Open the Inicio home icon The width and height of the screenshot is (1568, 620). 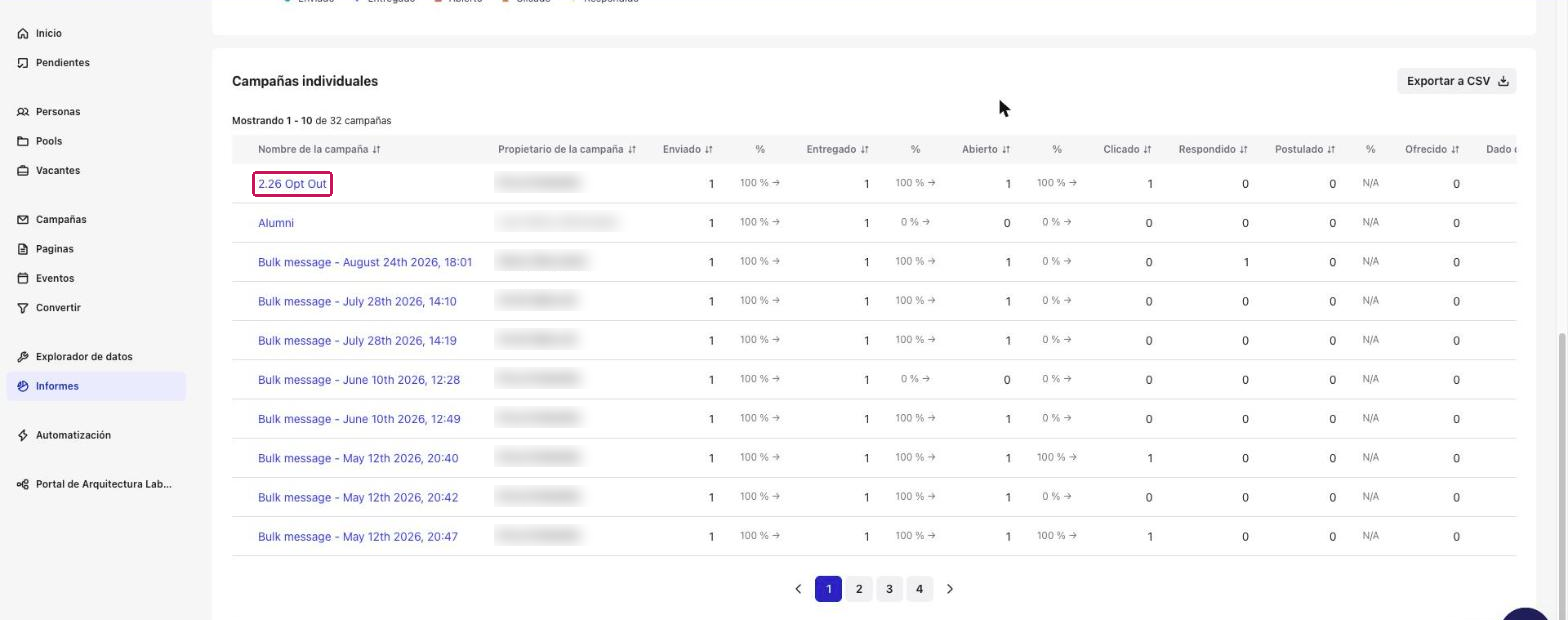23,34
